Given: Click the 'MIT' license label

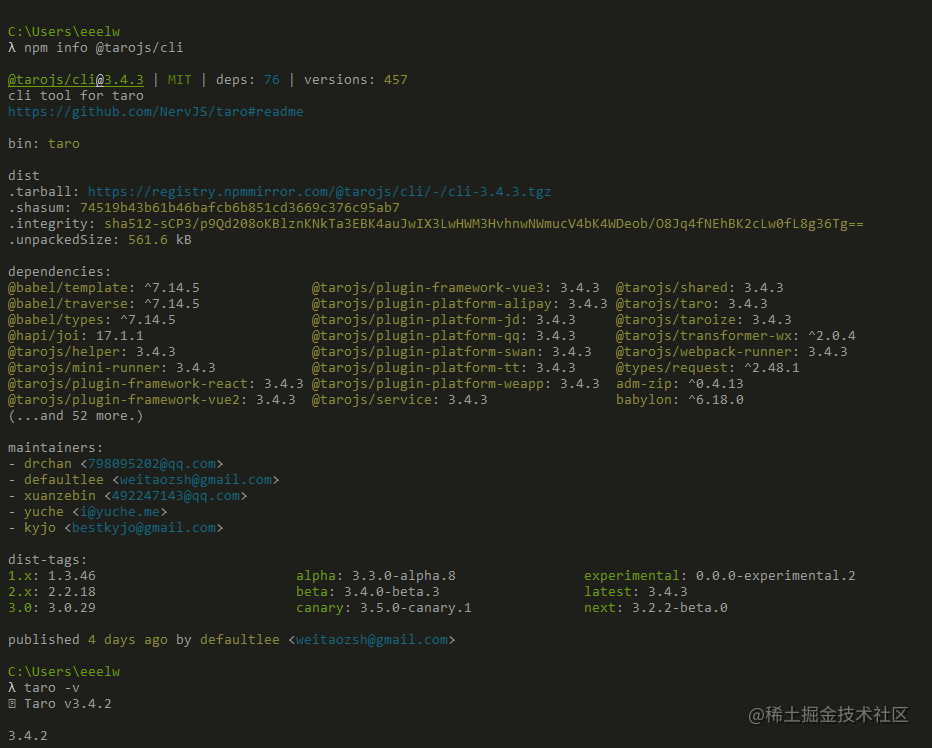Looking at the screenshot, I should 180,80.
